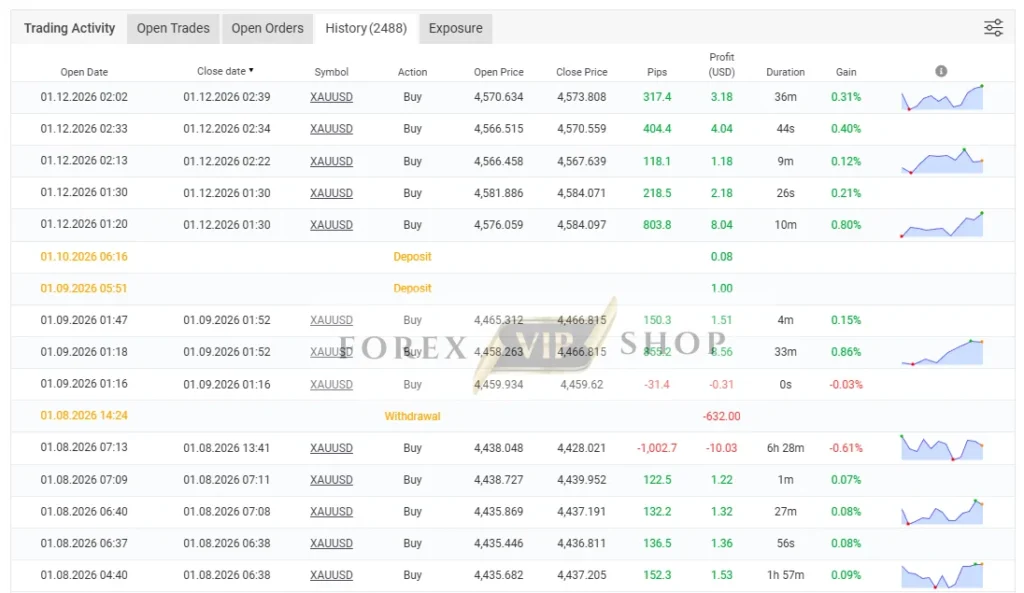
Task: Click the Deposit entry dated 01.10.2026 06:16
Action: [413, 257]
